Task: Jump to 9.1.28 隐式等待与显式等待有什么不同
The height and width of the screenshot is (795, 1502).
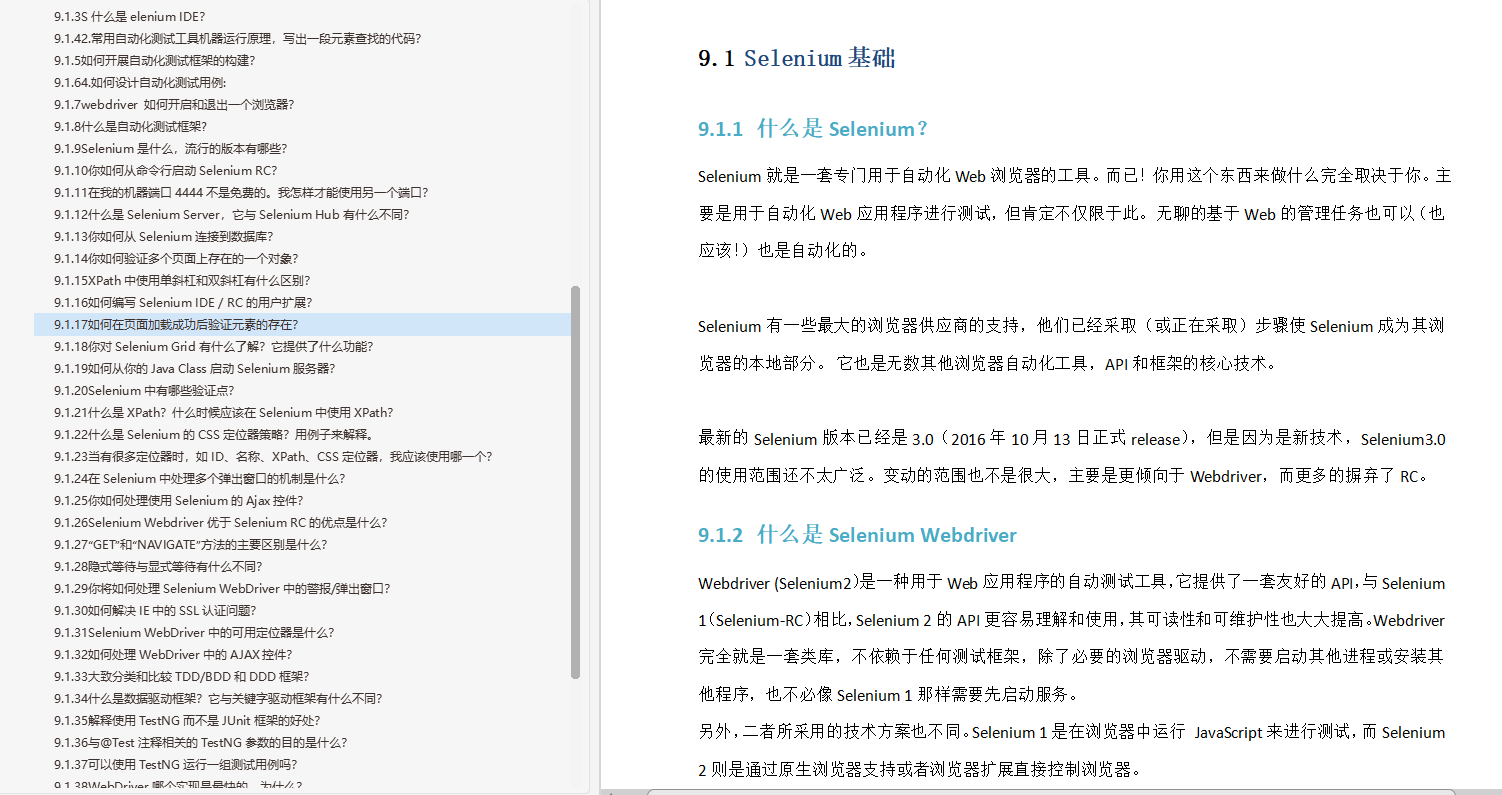Action: [x=158, y=566]
